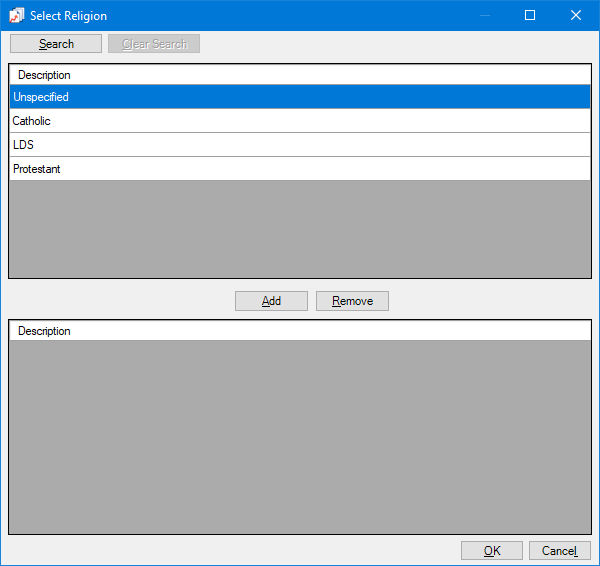The height and width of the screenshot is (566, 600).
Task: Click the empty gray area of the upper list
Action: (299, 228)
